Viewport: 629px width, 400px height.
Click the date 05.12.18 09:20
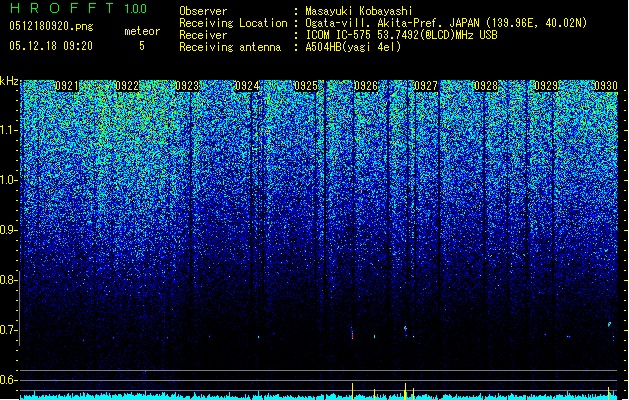(51, 46)
